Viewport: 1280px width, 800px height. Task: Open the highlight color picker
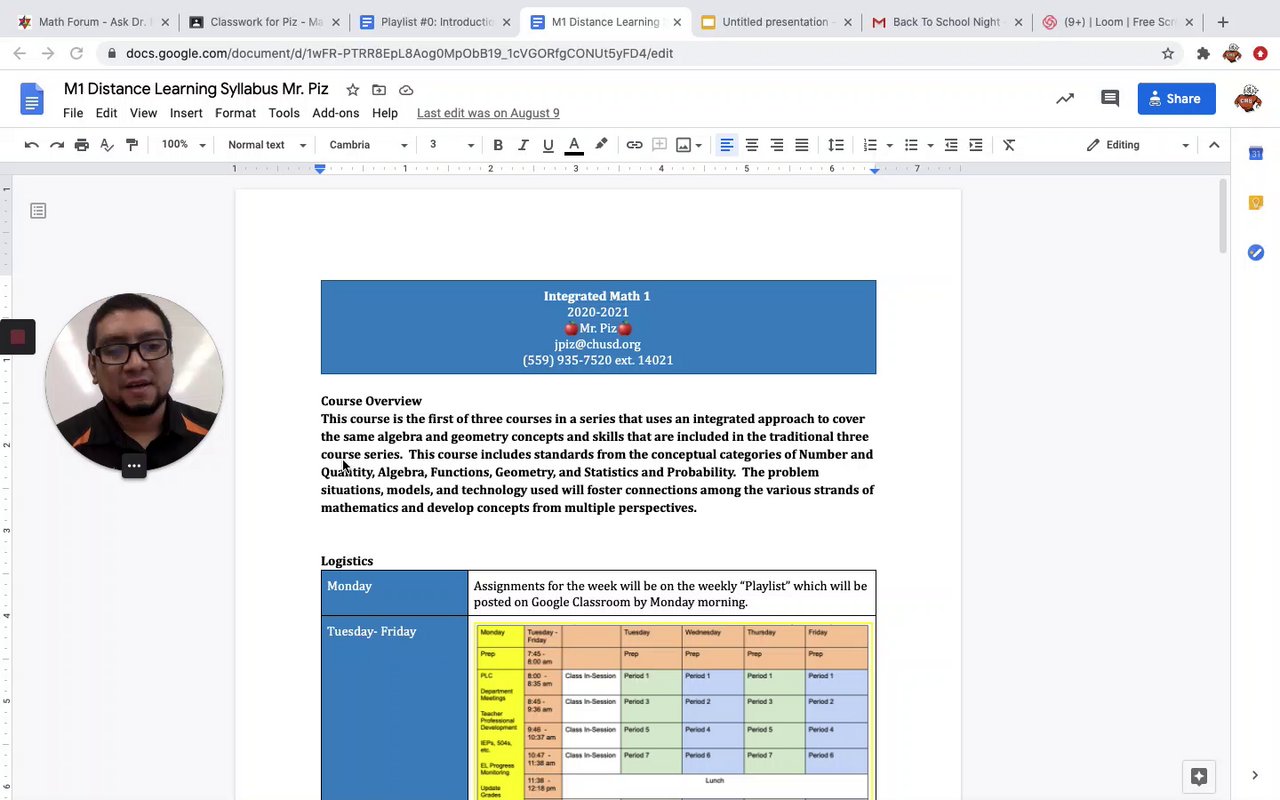click(601, 145)
